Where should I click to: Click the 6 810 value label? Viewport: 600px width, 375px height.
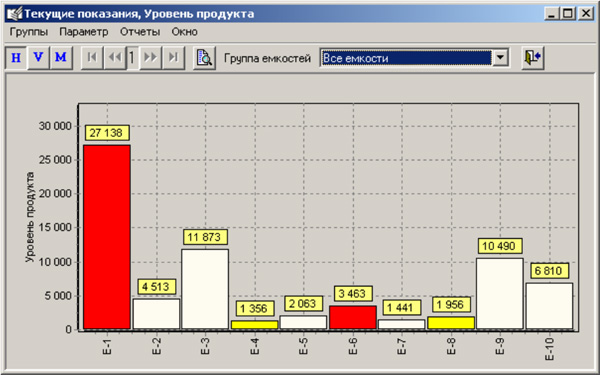[549, 271]
